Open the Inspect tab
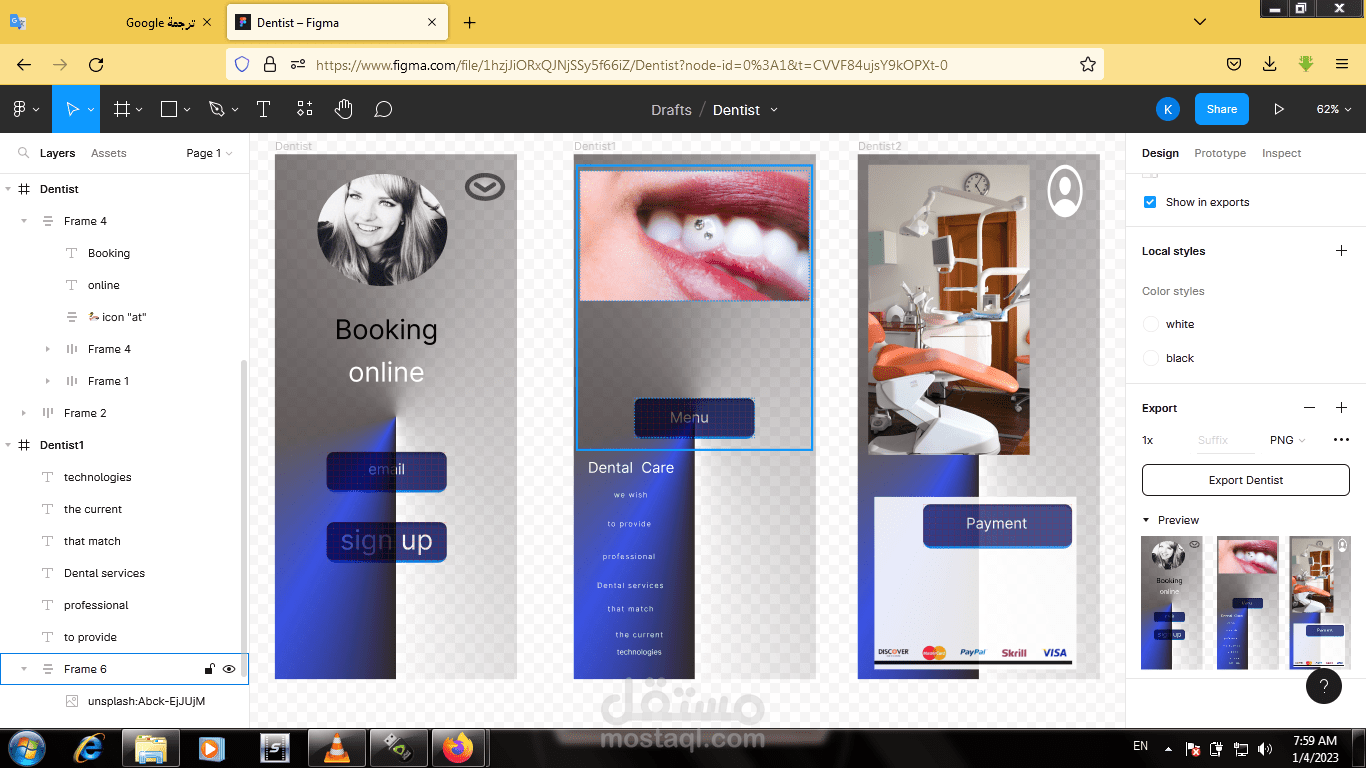This screenshot has width=1366, height=768. pyautogui.click(x=1281, y=153)
